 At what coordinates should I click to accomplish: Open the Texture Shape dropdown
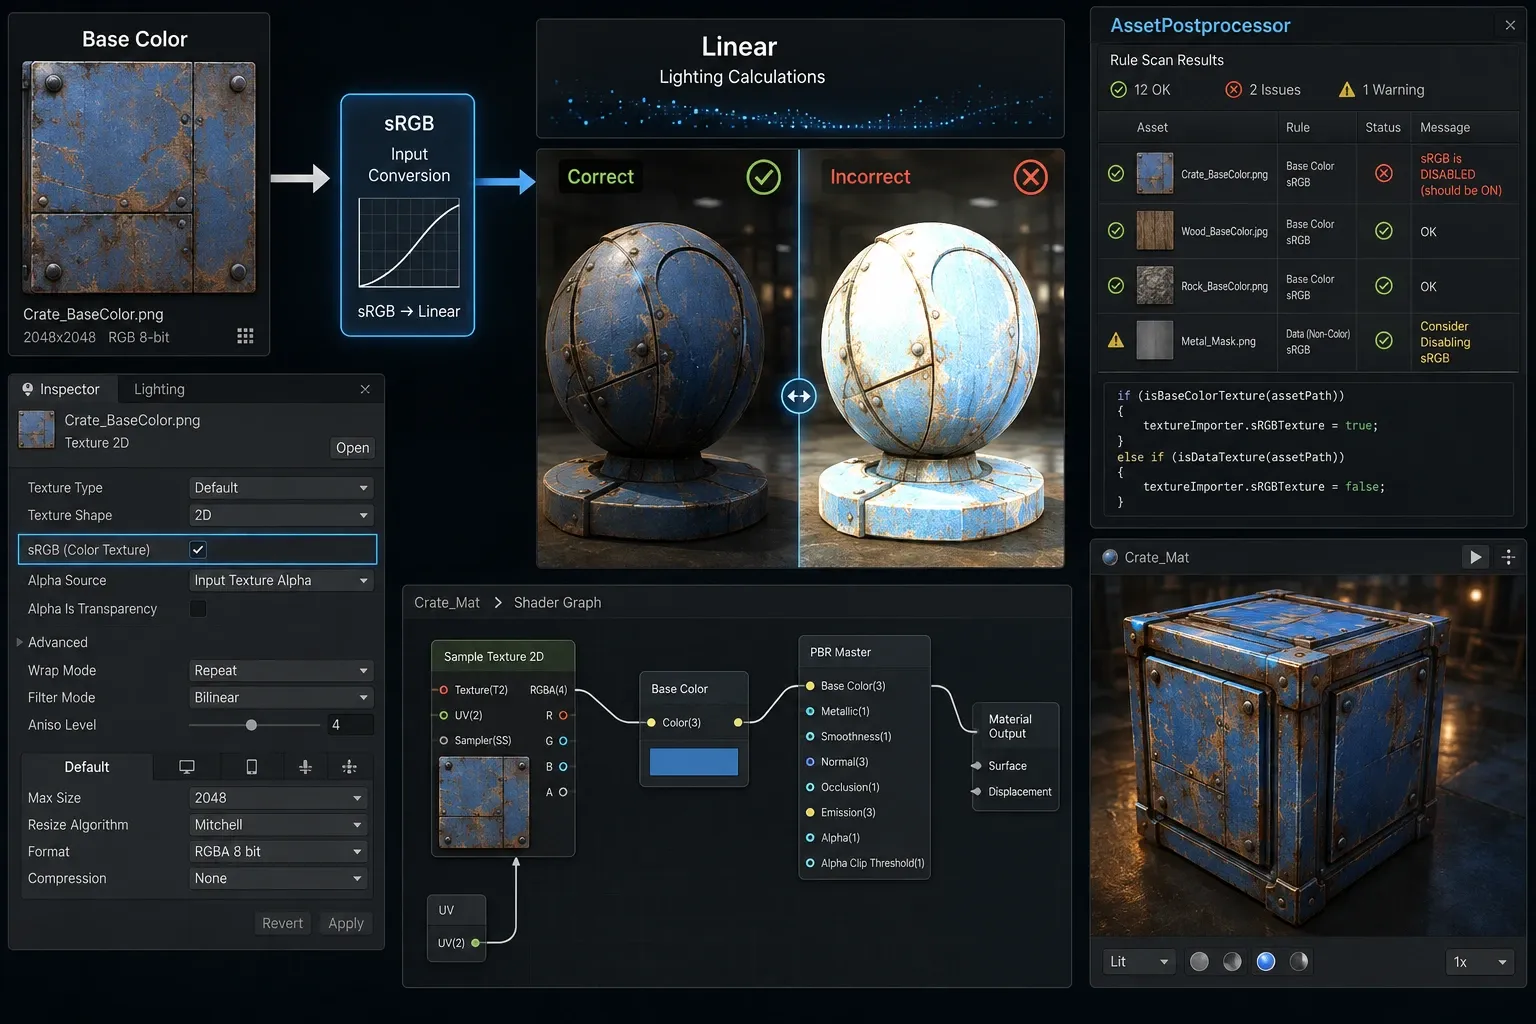[x=281, y=515]
